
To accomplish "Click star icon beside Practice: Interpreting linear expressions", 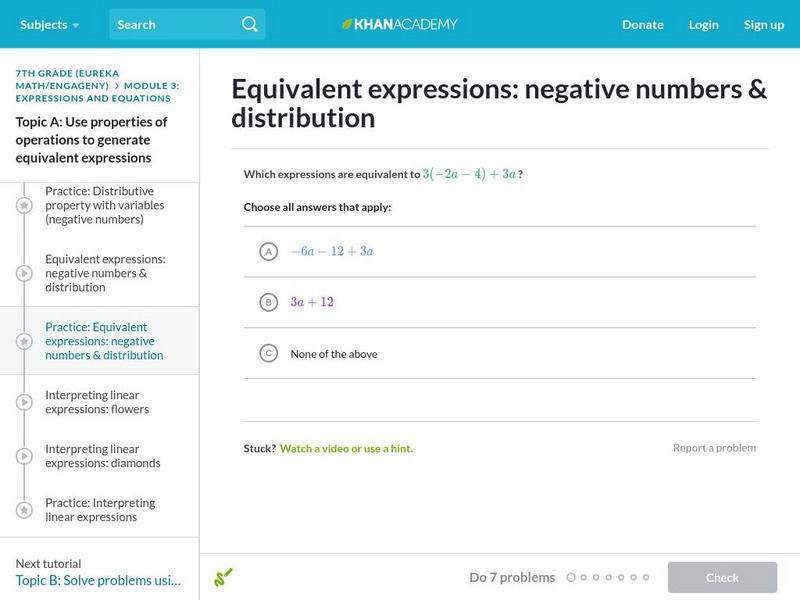I will click(x=24, y=510).
